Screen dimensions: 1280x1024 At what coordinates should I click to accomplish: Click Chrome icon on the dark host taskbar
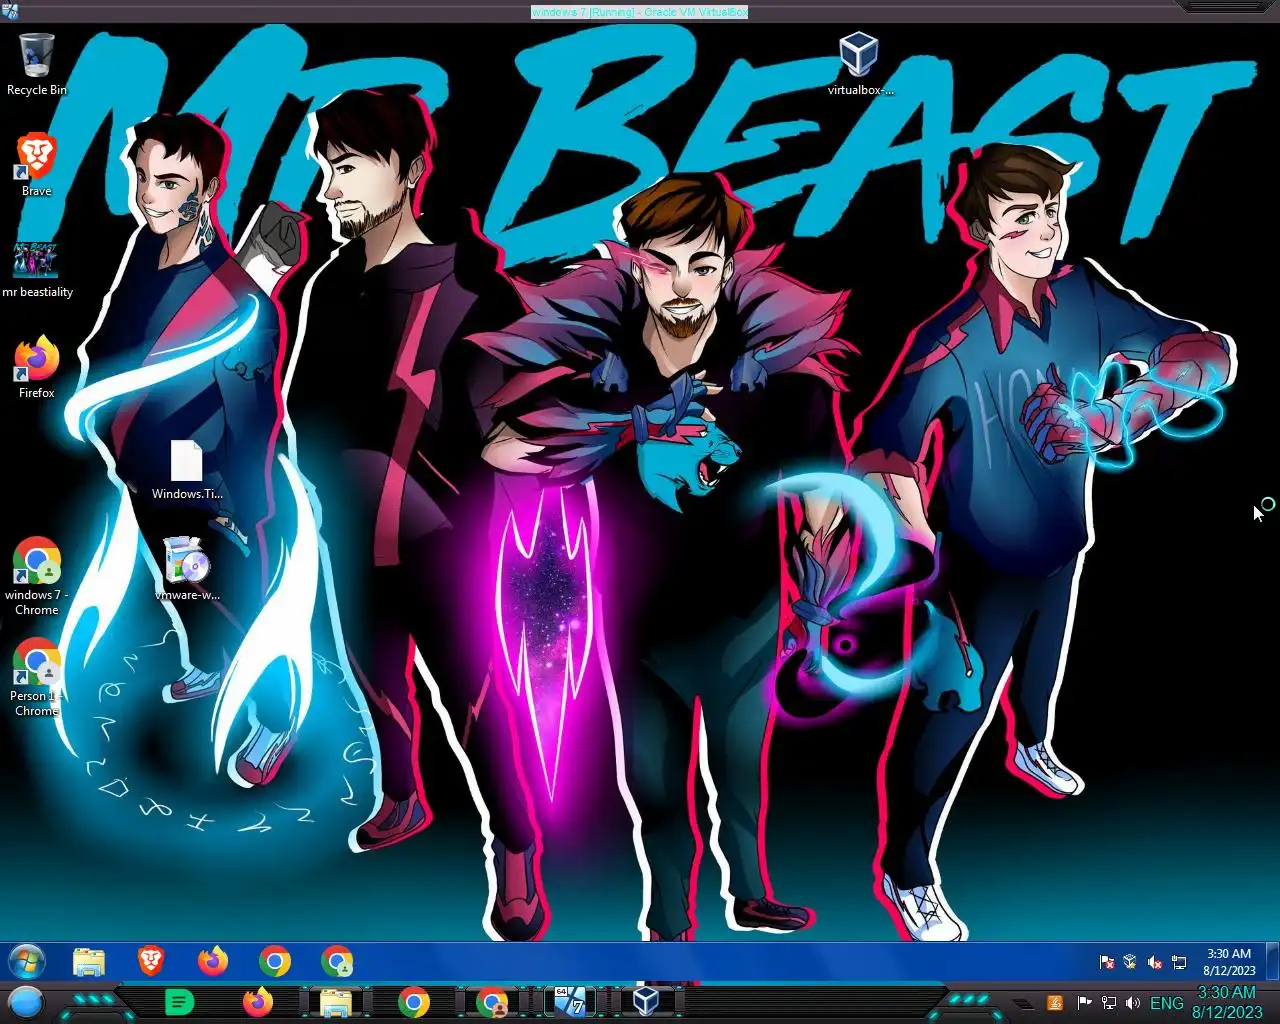tap(414, 1002)
